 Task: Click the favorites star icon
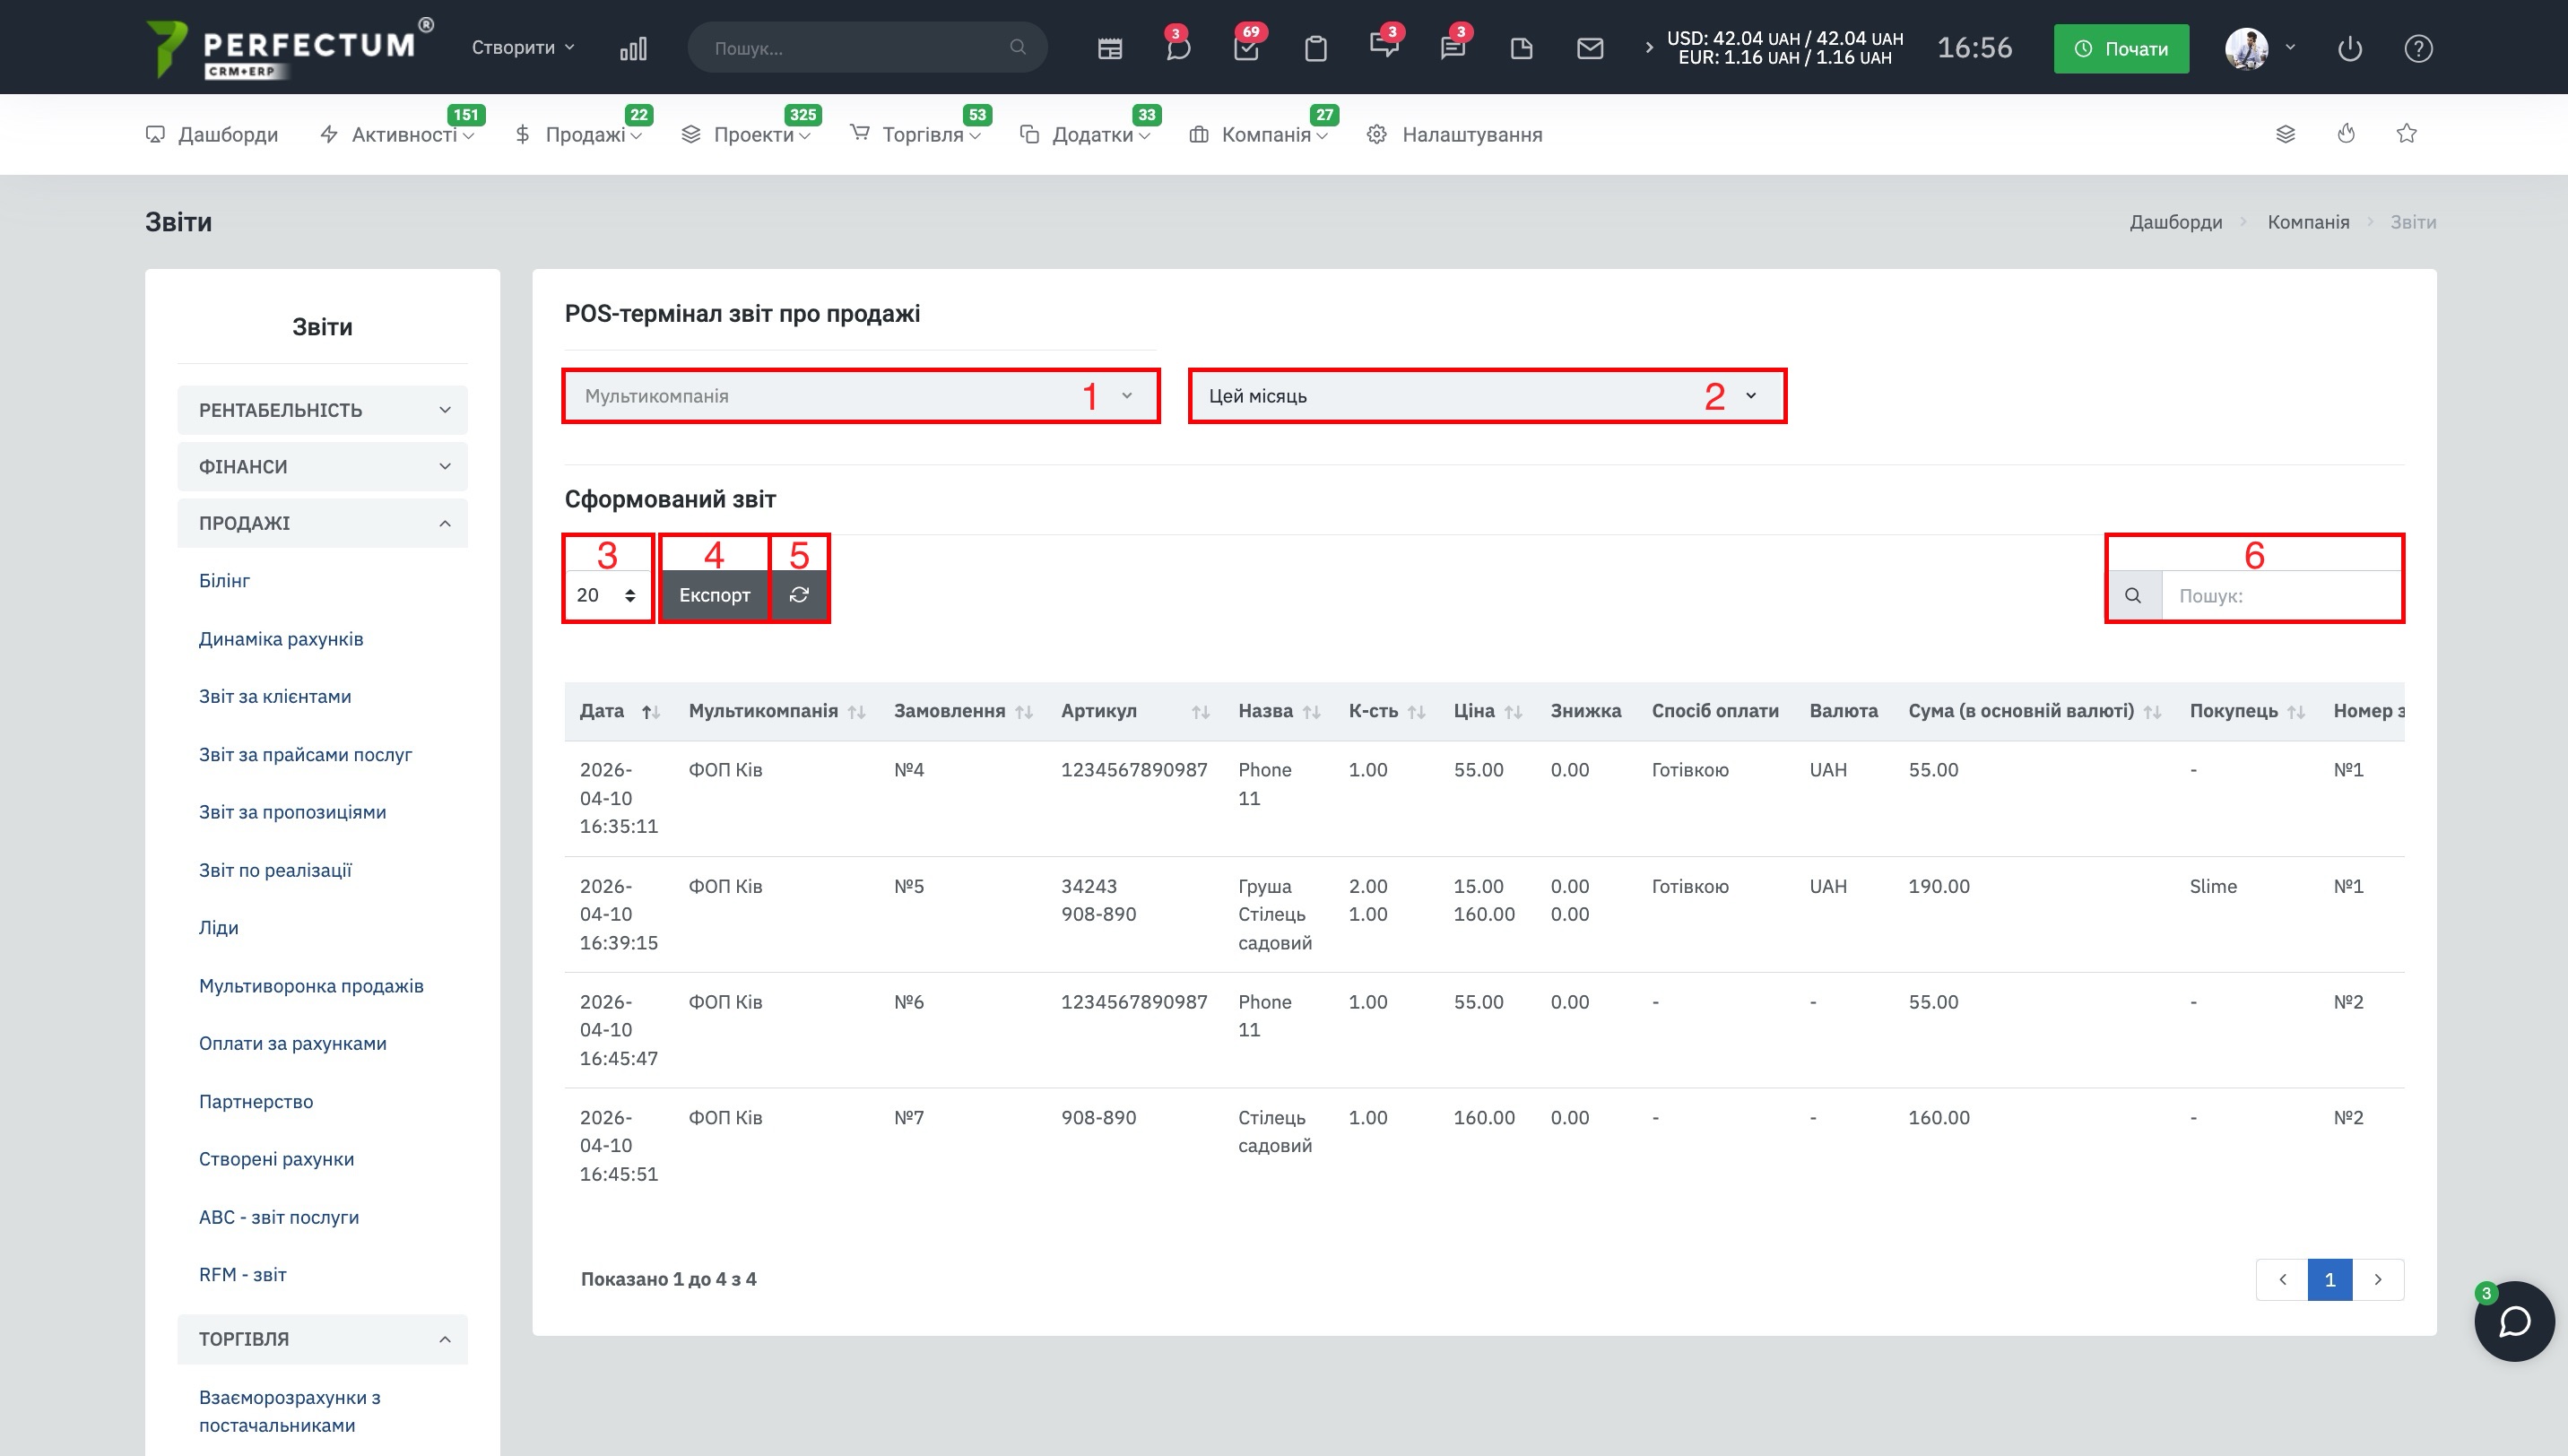tap(2406, 134)
